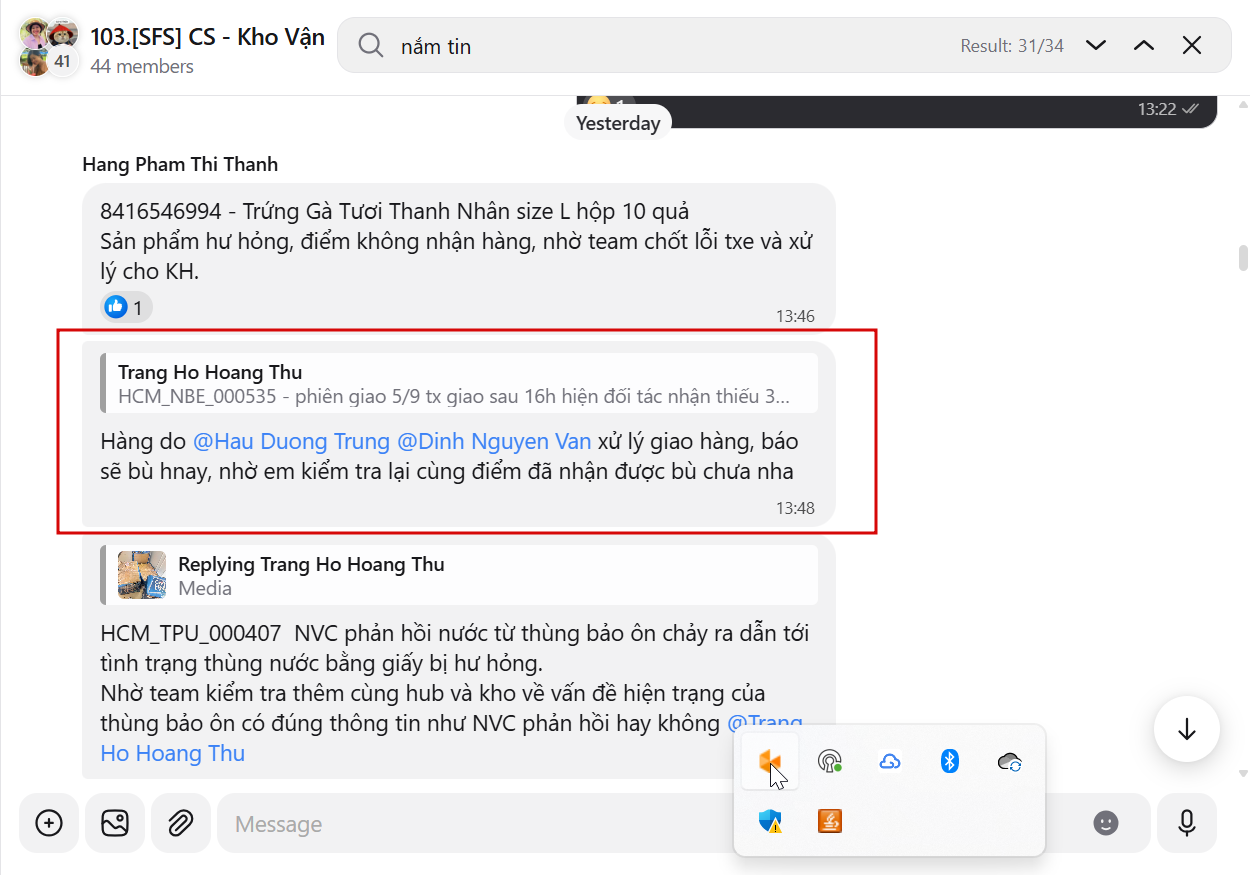The image size is (1250, 875).
Task: Close the message search bar
Action: pos(1192,45)
